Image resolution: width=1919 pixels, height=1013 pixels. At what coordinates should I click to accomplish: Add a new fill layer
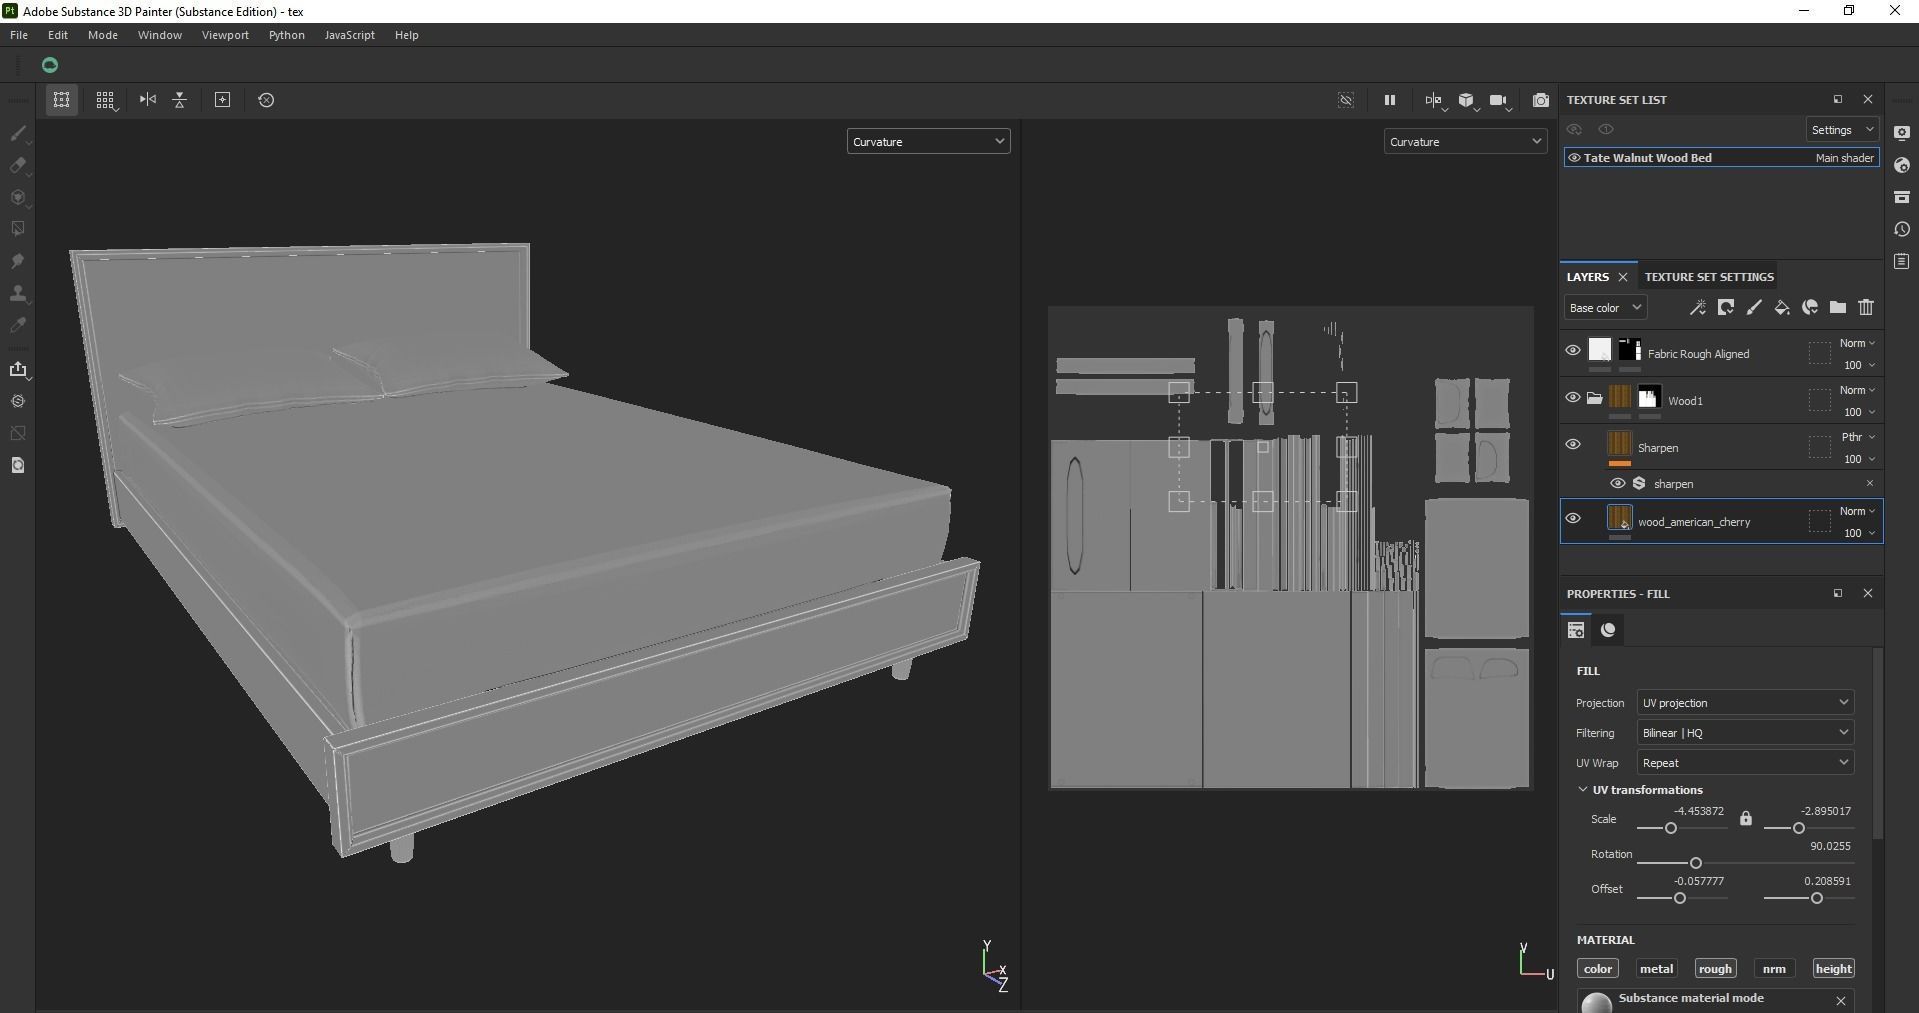[1781, 308]
